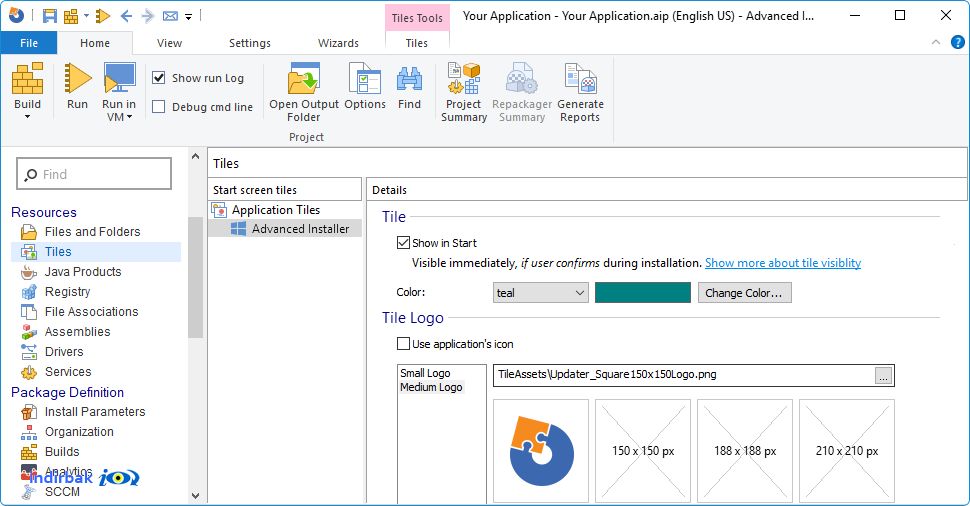Click the Change Color button
Image resolution: width=970 pixels, height=506 pixels.
[x=744, y=293]
